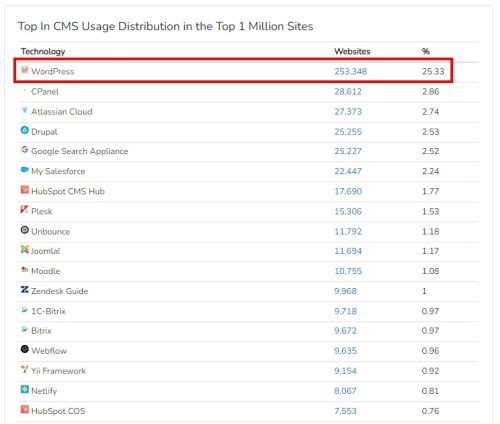500x424 pixels.
Task: Click Joomla! website count 11,694
Action: pos(348,251)
